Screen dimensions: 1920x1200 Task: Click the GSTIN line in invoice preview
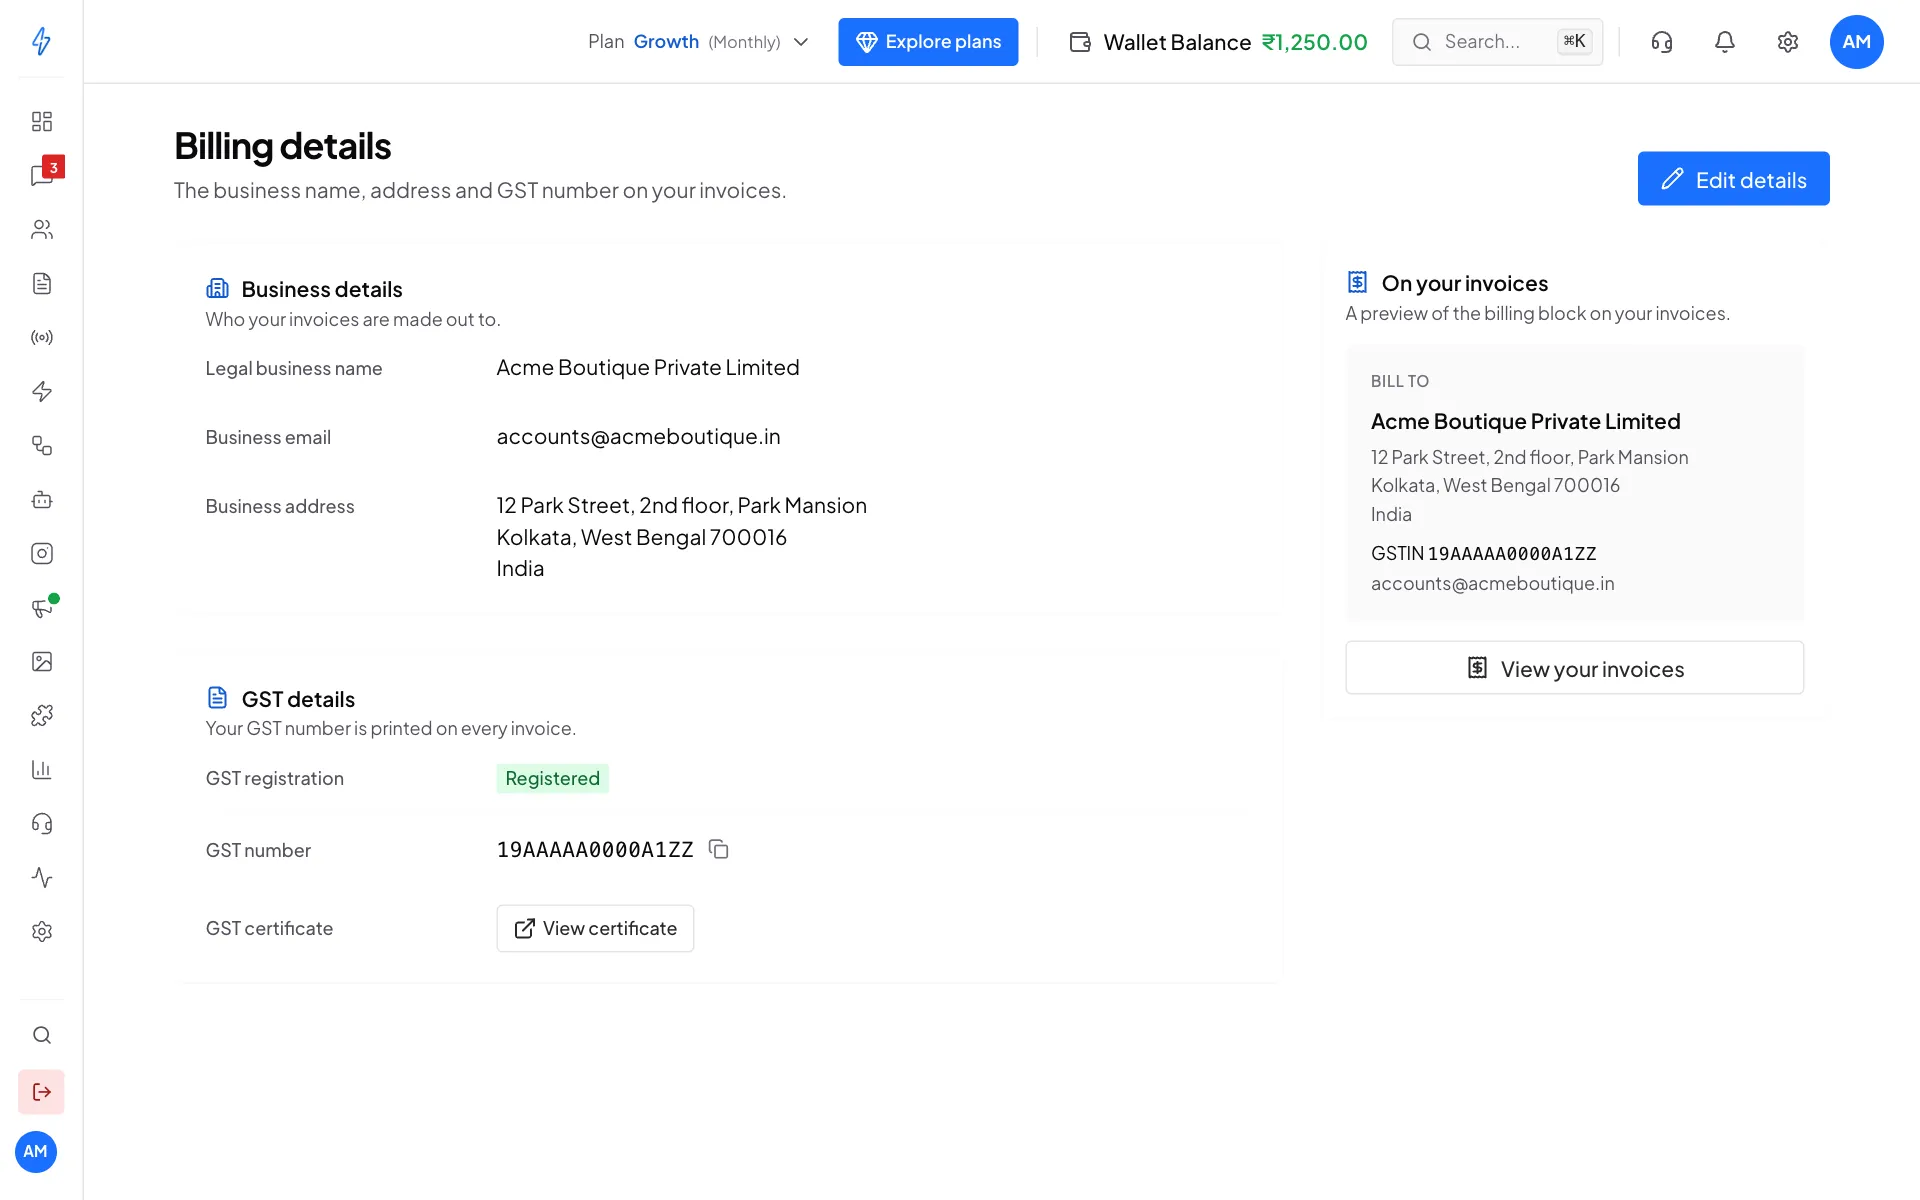click(x=1483, y=553)
